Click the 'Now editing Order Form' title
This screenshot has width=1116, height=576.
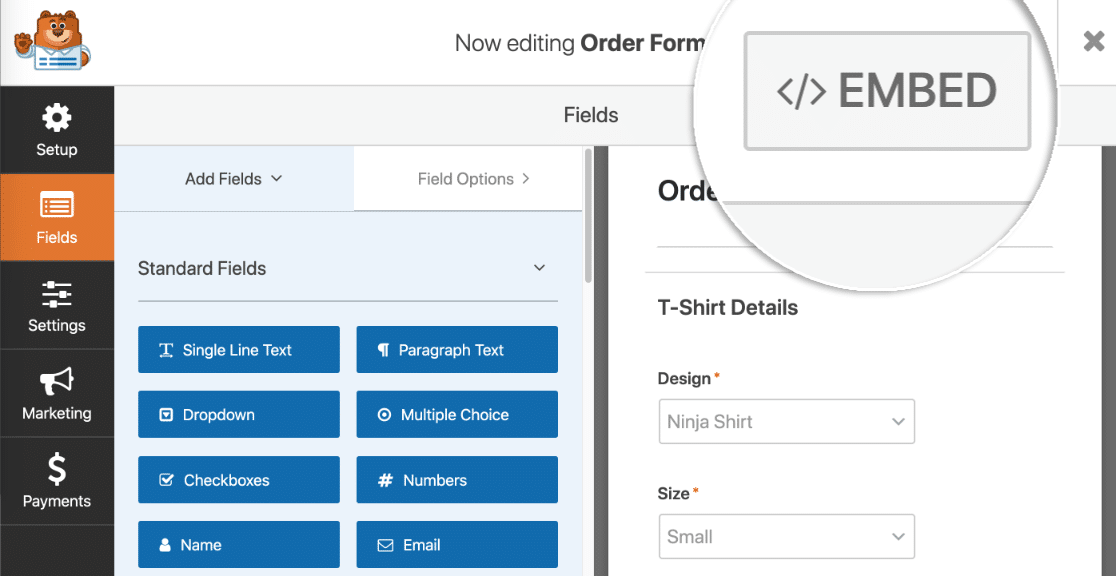pos(579,43)
